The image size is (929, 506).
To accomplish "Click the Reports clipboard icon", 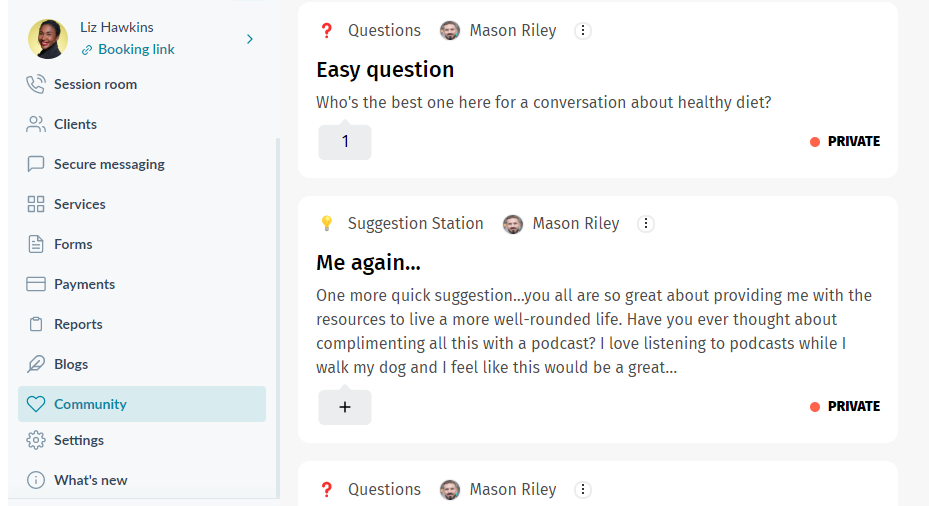I will coord(36,324).
